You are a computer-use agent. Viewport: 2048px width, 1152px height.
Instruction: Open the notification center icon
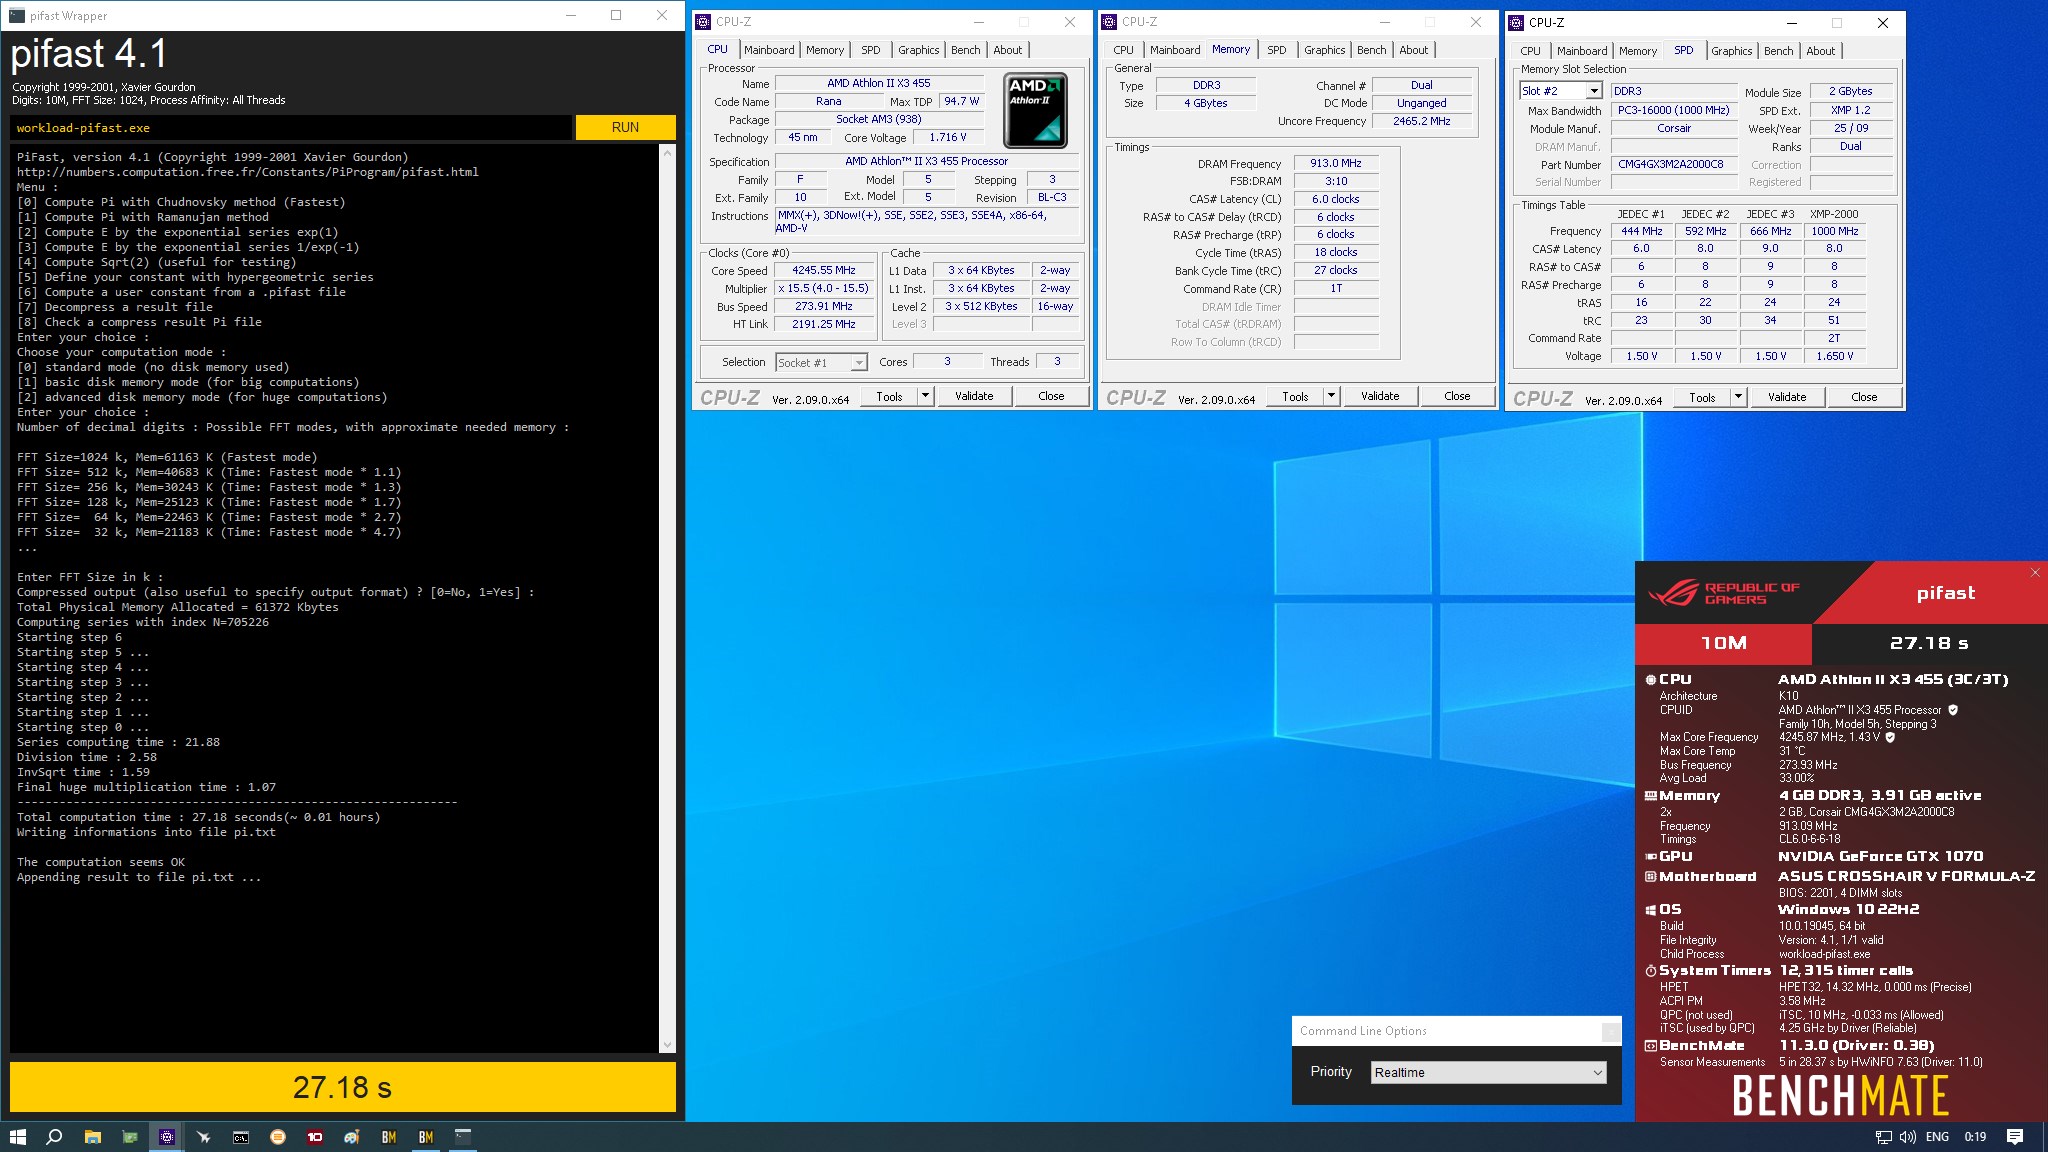(x=2015, y=1137)
